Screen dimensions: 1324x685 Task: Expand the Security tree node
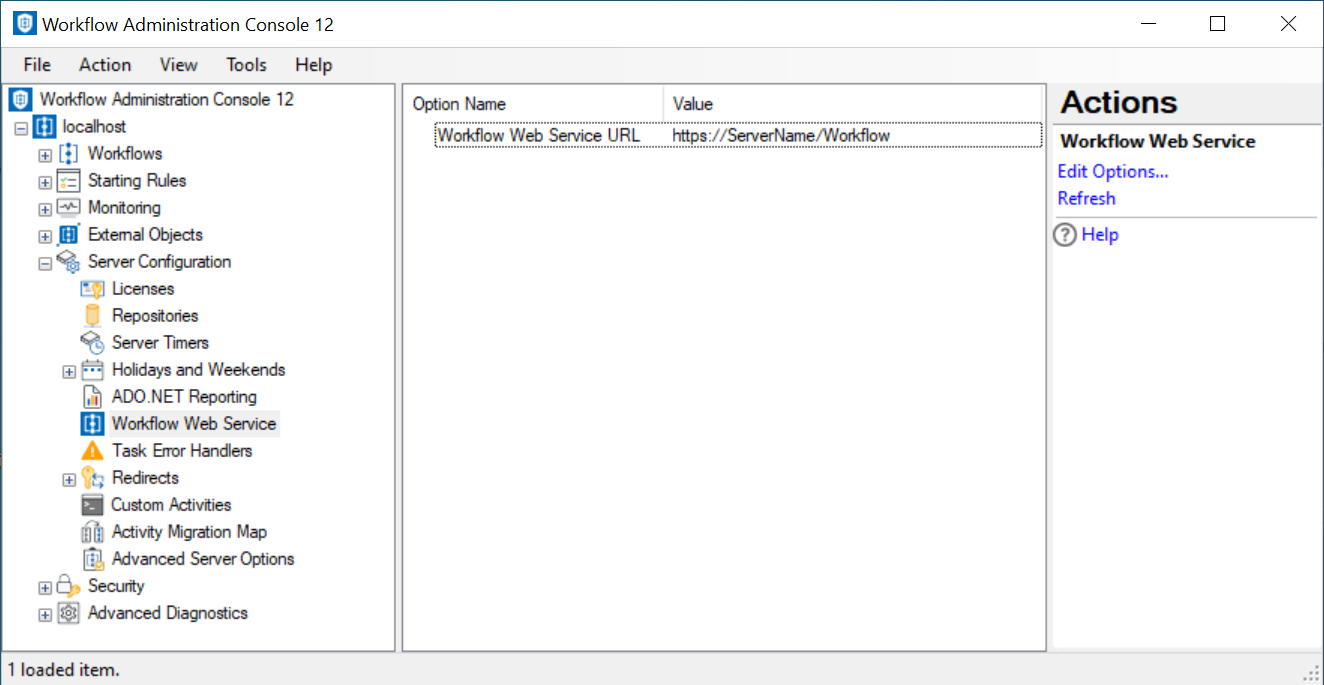click(45, 587)
